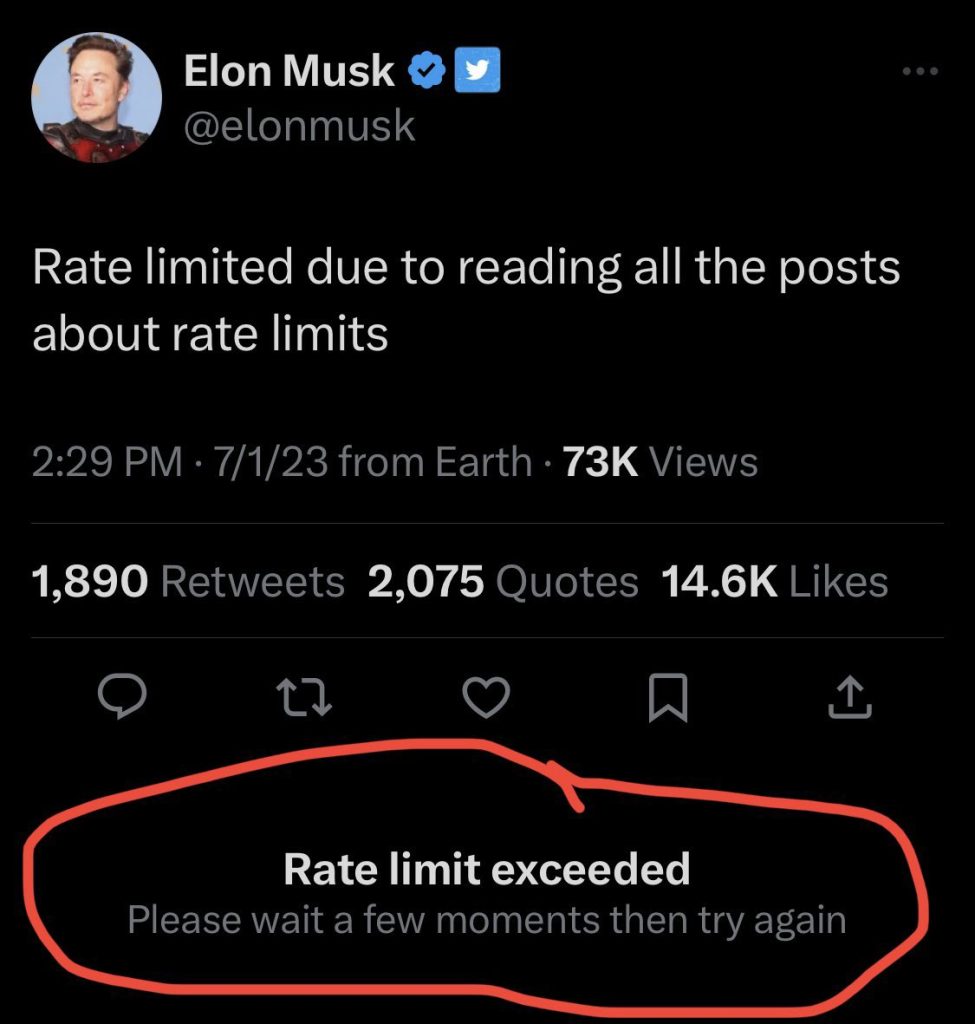Tap the blue verified checkmark badge
The width and height of the screenshot is (975, 1024).
tap(426, 71)
